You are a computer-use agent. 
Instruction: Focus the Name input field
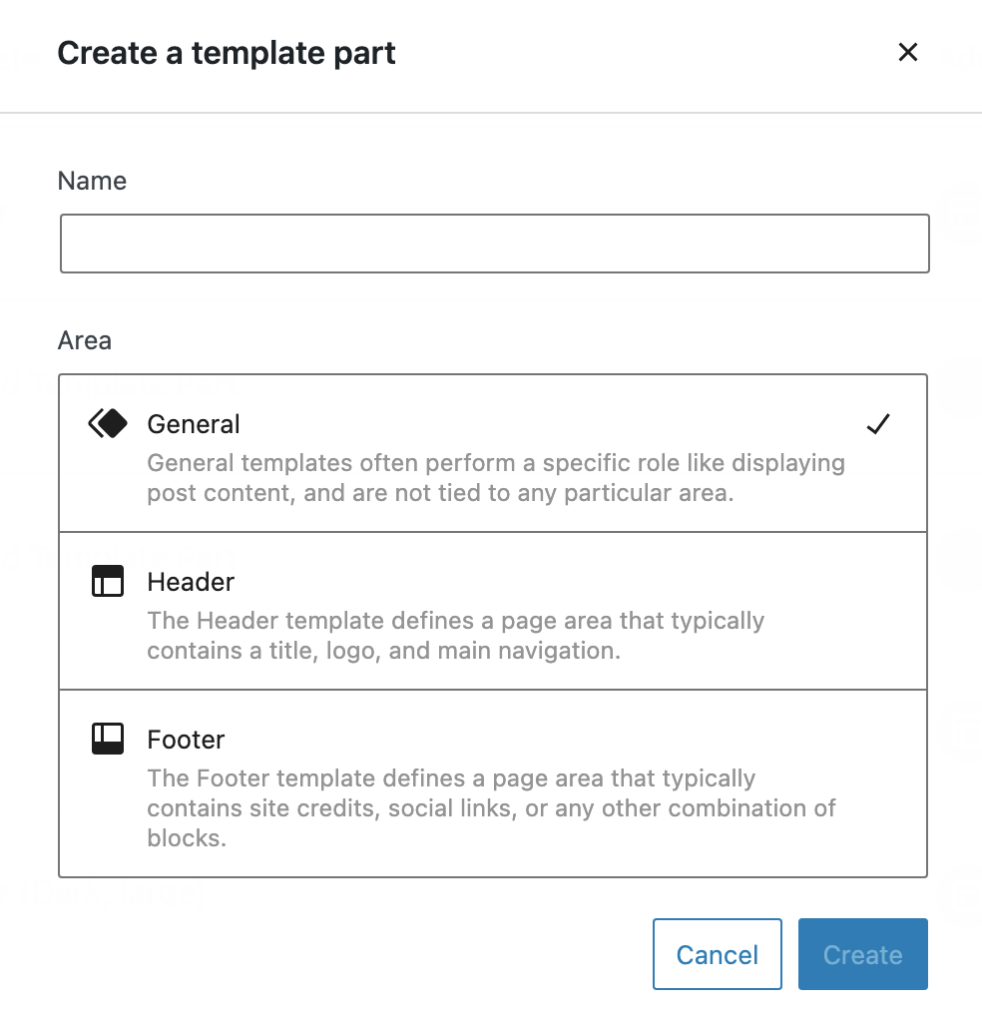495,242
